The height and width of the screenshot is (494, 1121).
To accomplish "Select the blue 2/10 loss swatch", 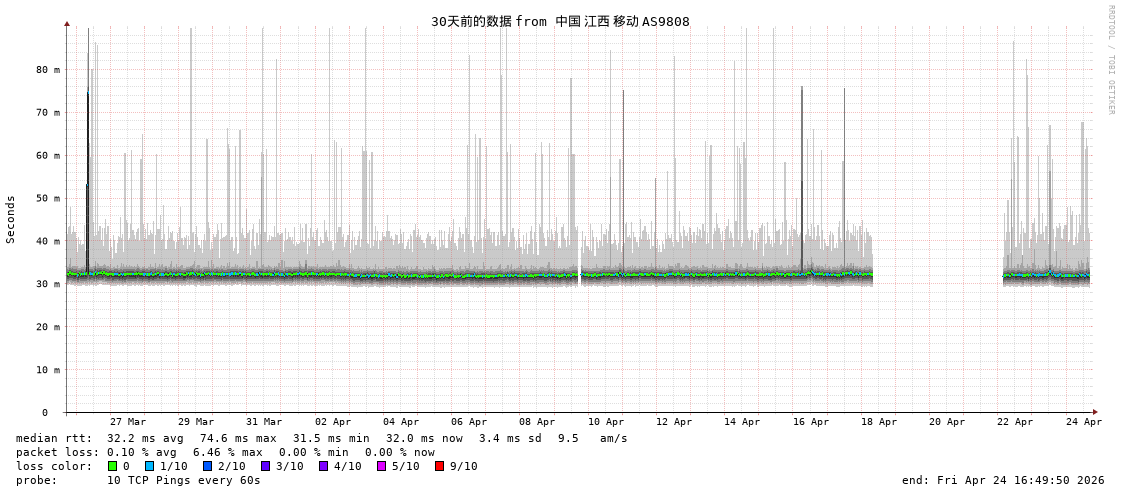I will point(208,466).
